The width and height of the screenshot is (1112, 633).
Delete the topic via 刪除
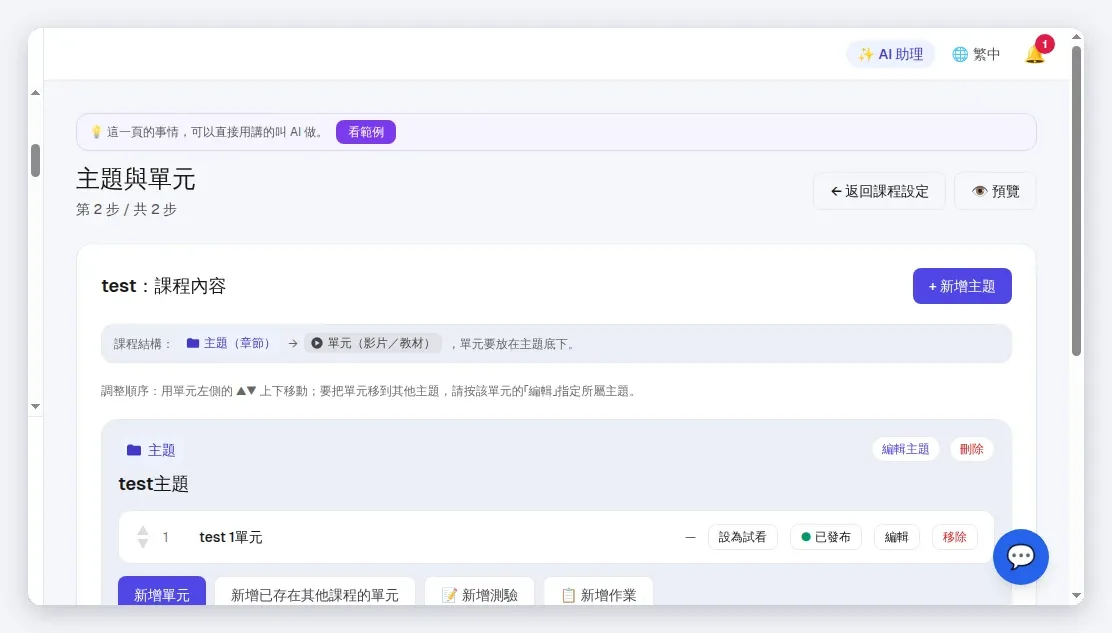[x=972, y=449]
